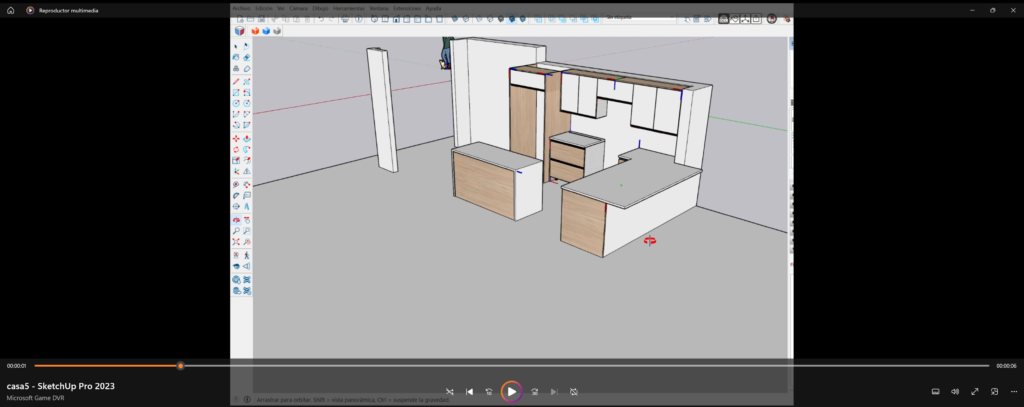Toggle shuffle playback mode

(x=449, y=391)
